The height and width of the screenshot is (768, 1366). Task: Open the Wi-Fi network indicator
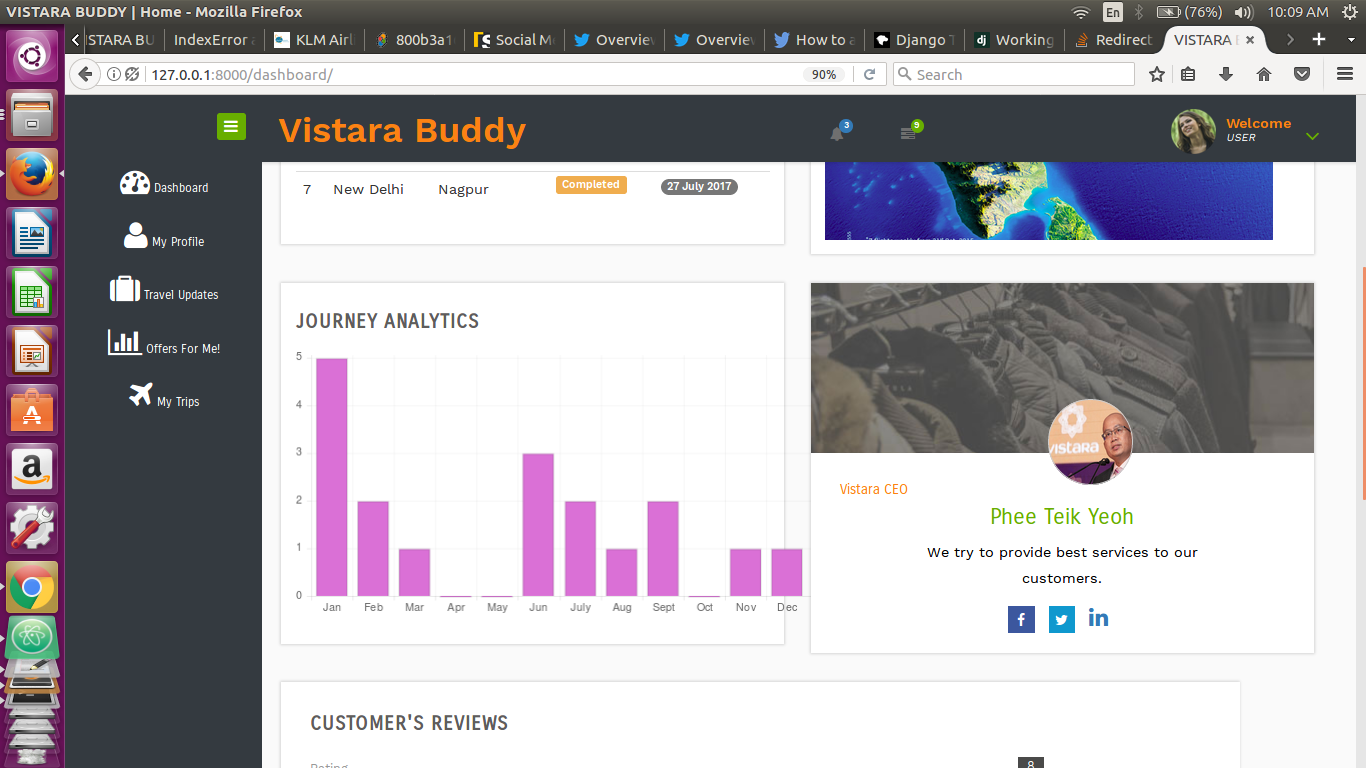pyautogui.click(x=1080, y=12)
